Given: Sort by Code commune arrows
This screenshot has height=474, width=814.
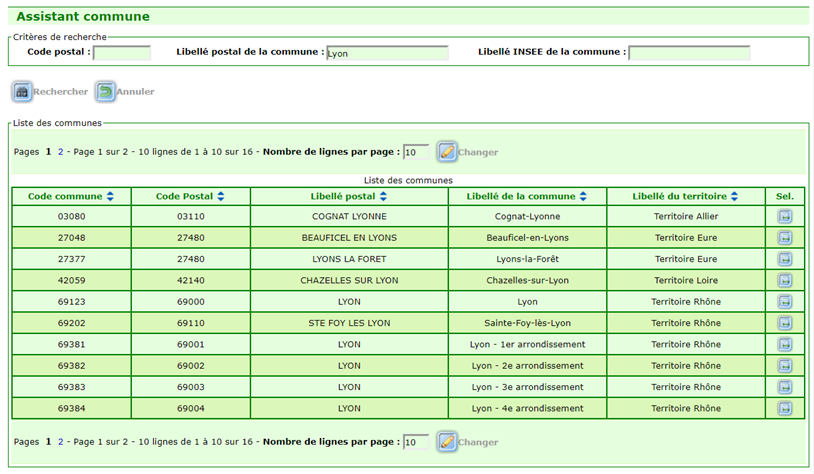Looking at the screenshot, I should coord(110,196).
